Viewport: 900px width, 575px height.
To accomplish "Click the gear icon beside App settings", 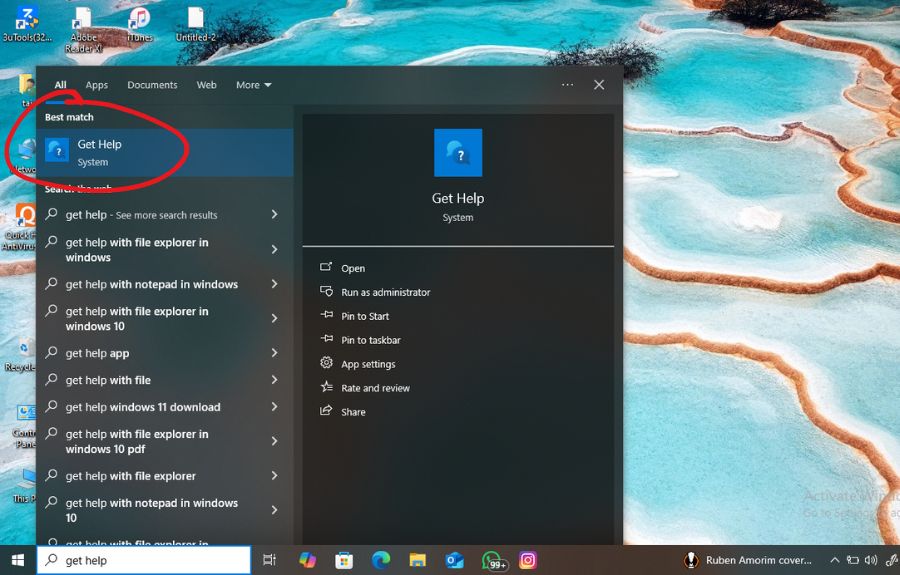I will coord(326,363).
